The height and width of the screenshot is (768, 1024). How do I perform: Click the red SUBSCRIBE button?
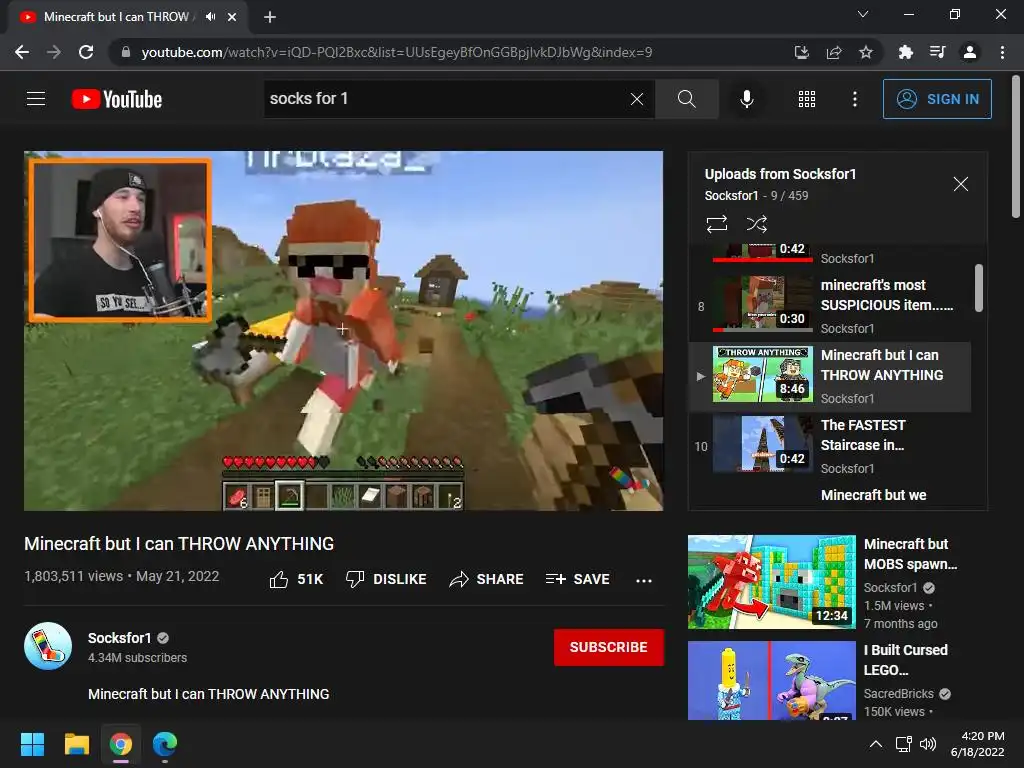(x=609, y=647)
